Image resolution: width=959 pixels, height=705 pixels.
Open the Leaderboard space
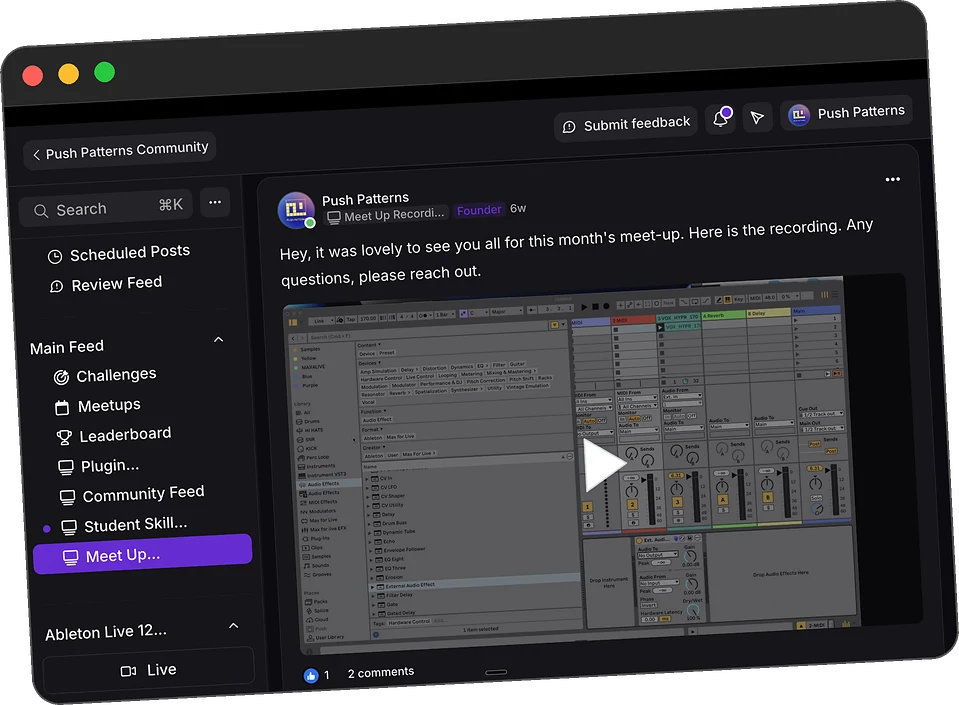(x=114, y=435)
